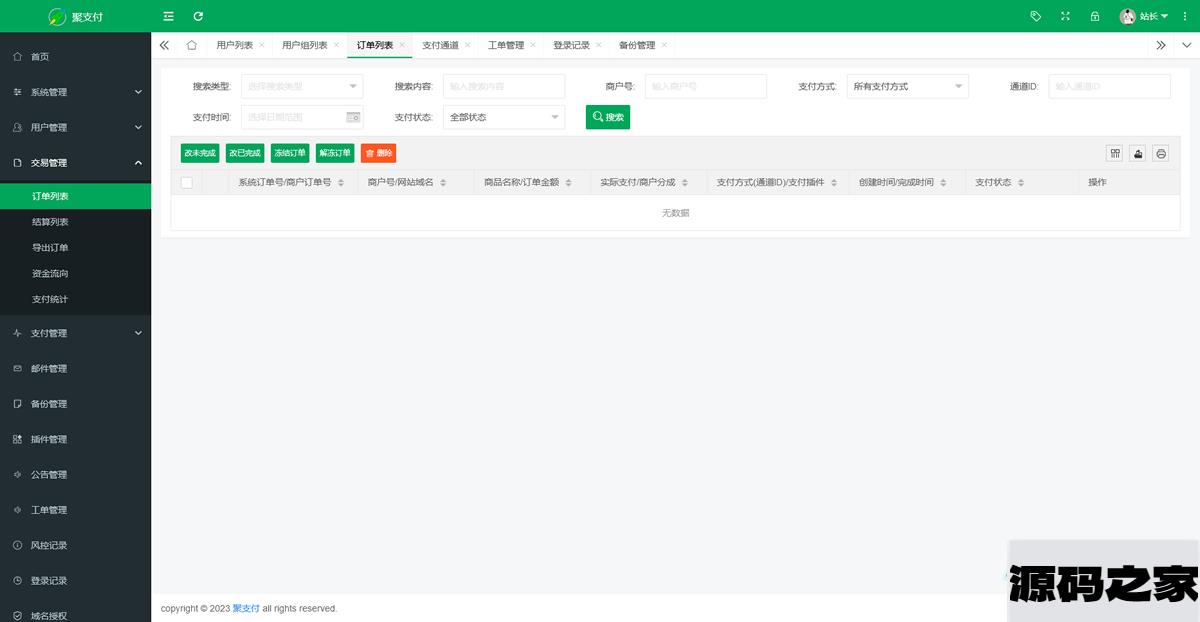Viewport: 1200px width, 622px height.
Task: Click the green 搜索 button
Action: 608,117
